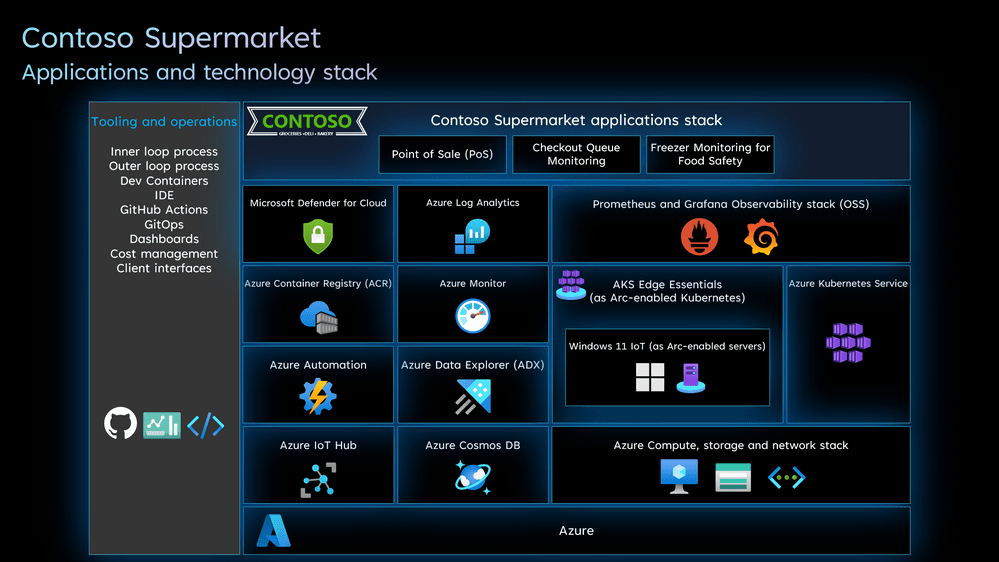Click the Microsoft Defender shield icon
This screenshot has height=562, width=999.
(318, 236)
